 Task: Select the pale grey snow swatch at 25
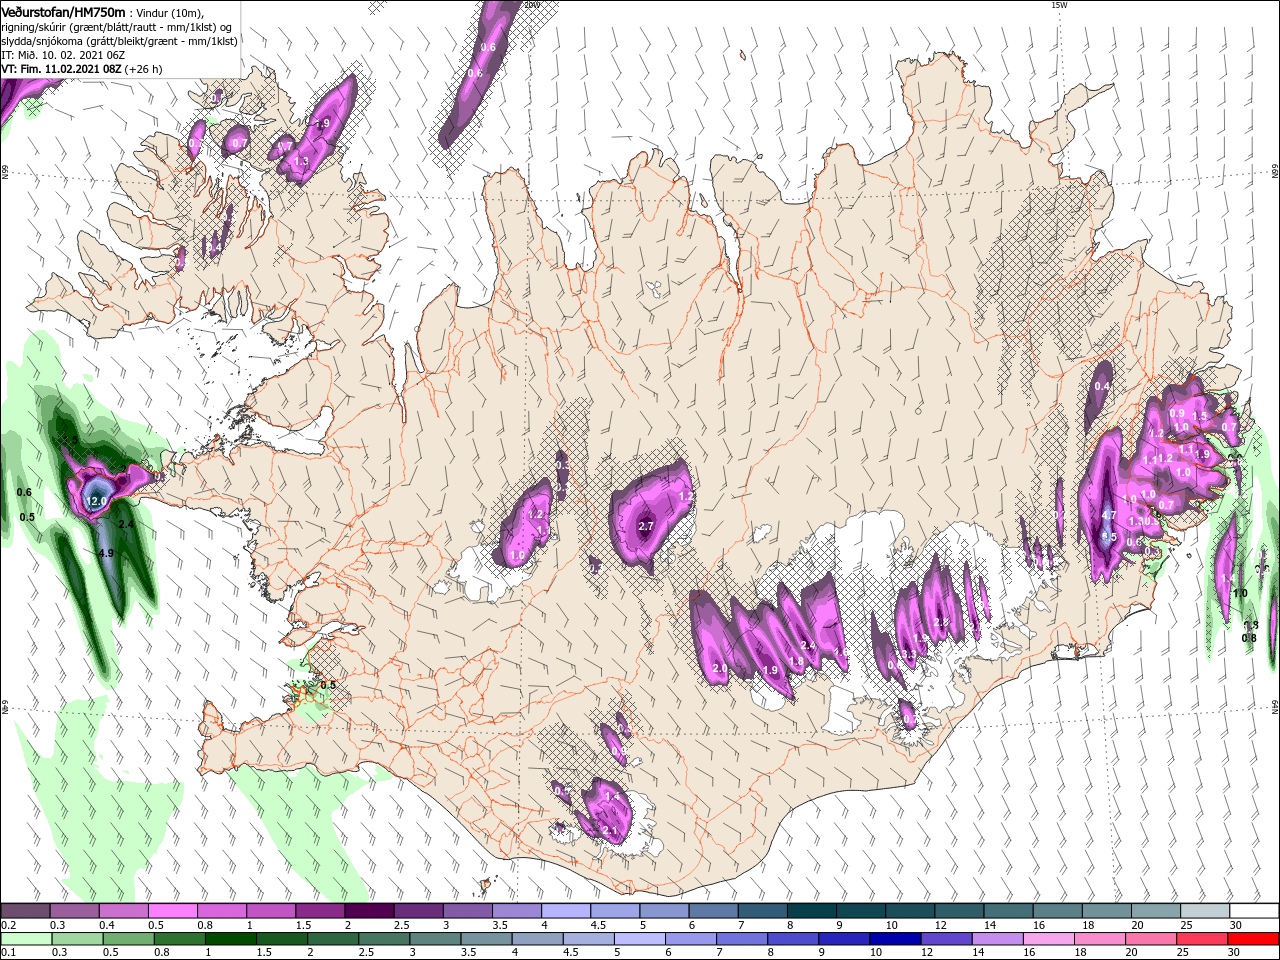[x=1205, y=911]
